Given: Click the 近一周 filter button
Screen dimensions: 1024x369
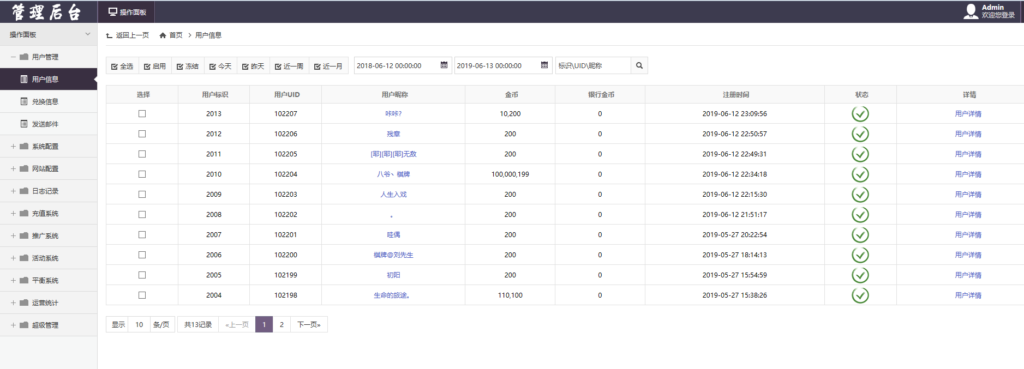Looking at the screenshot, I should click(x=289, y=66).
